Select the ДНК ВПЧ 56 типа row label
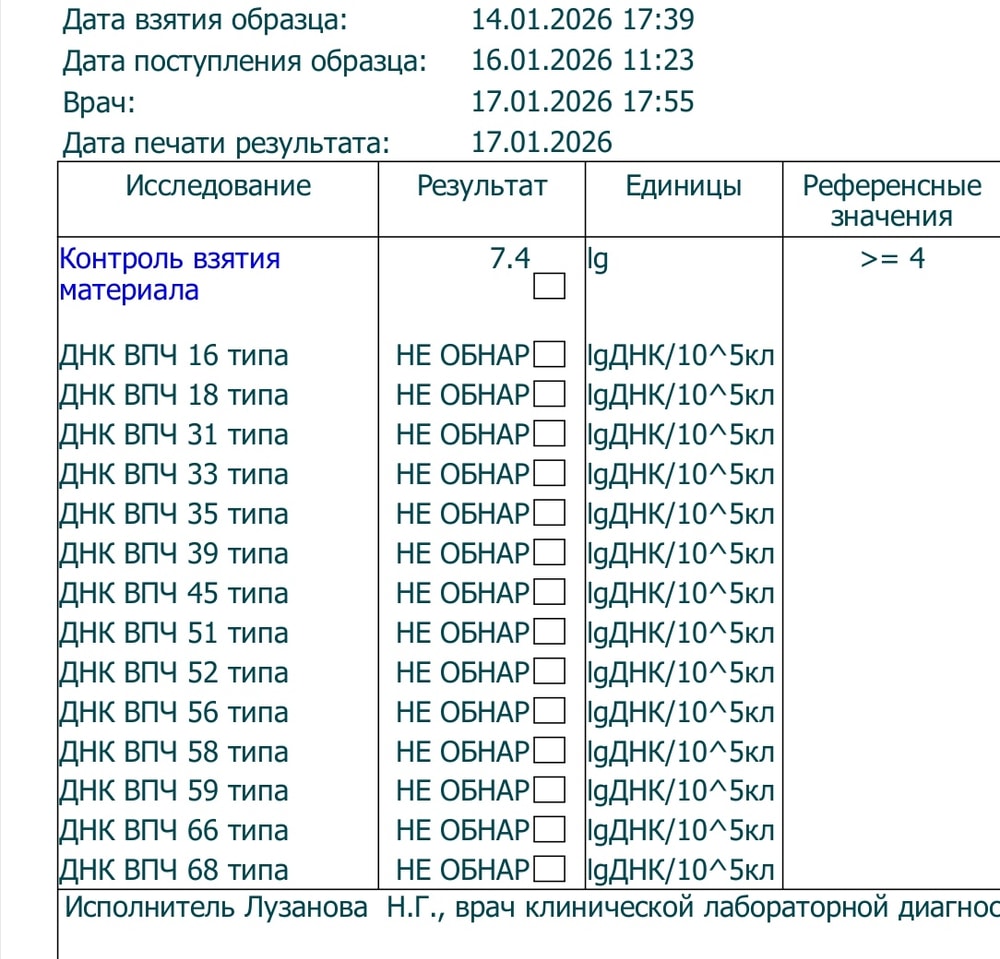 point(173,712)
